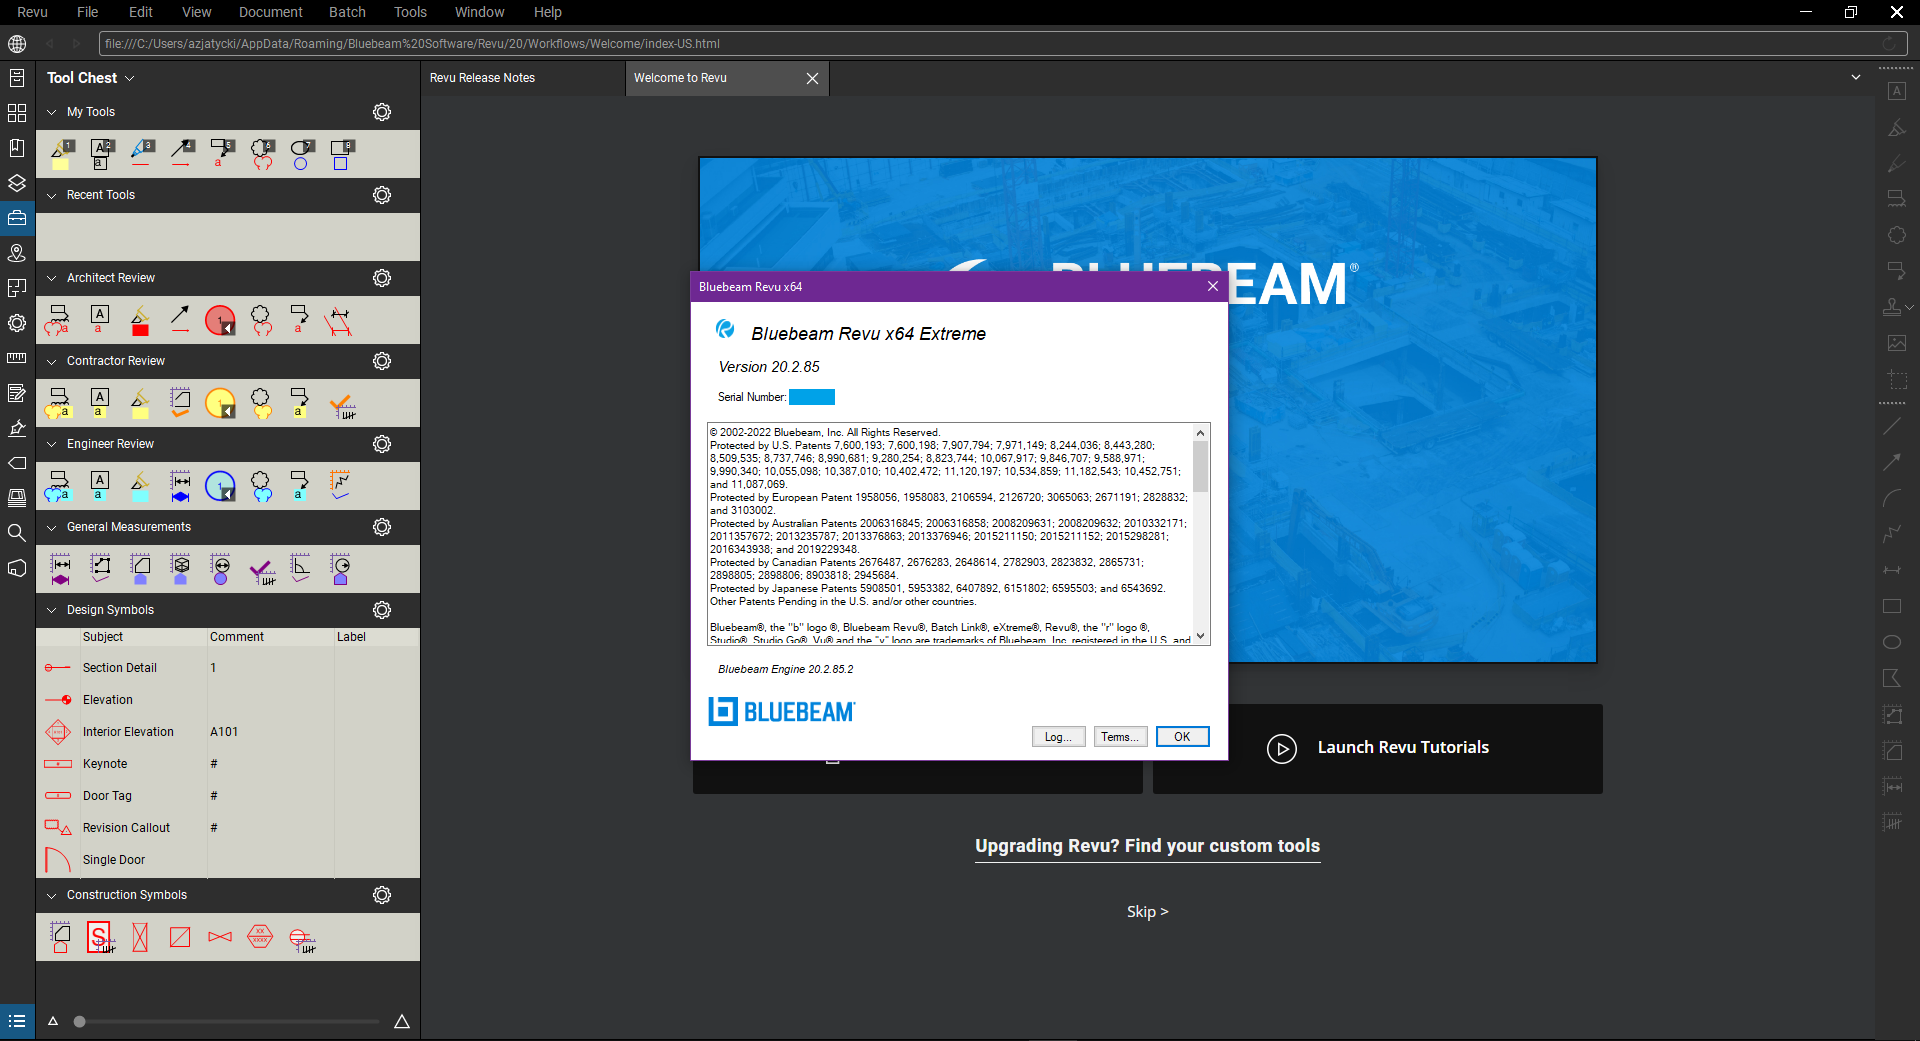
Task: Choose the pen tool in My Tools
Action: click(141, 154)
